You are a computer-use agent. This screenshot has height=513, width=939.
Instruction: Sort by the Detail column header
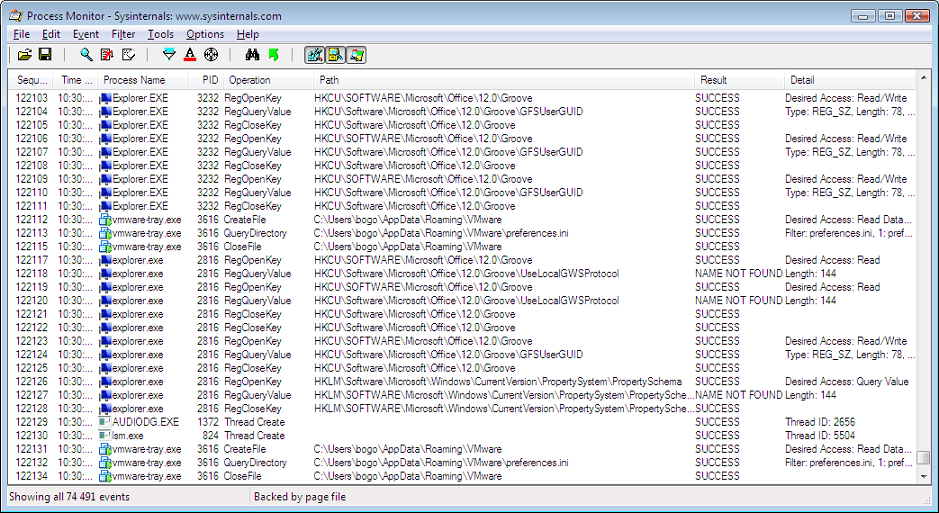pyautogui.click(x=850, y=80)
